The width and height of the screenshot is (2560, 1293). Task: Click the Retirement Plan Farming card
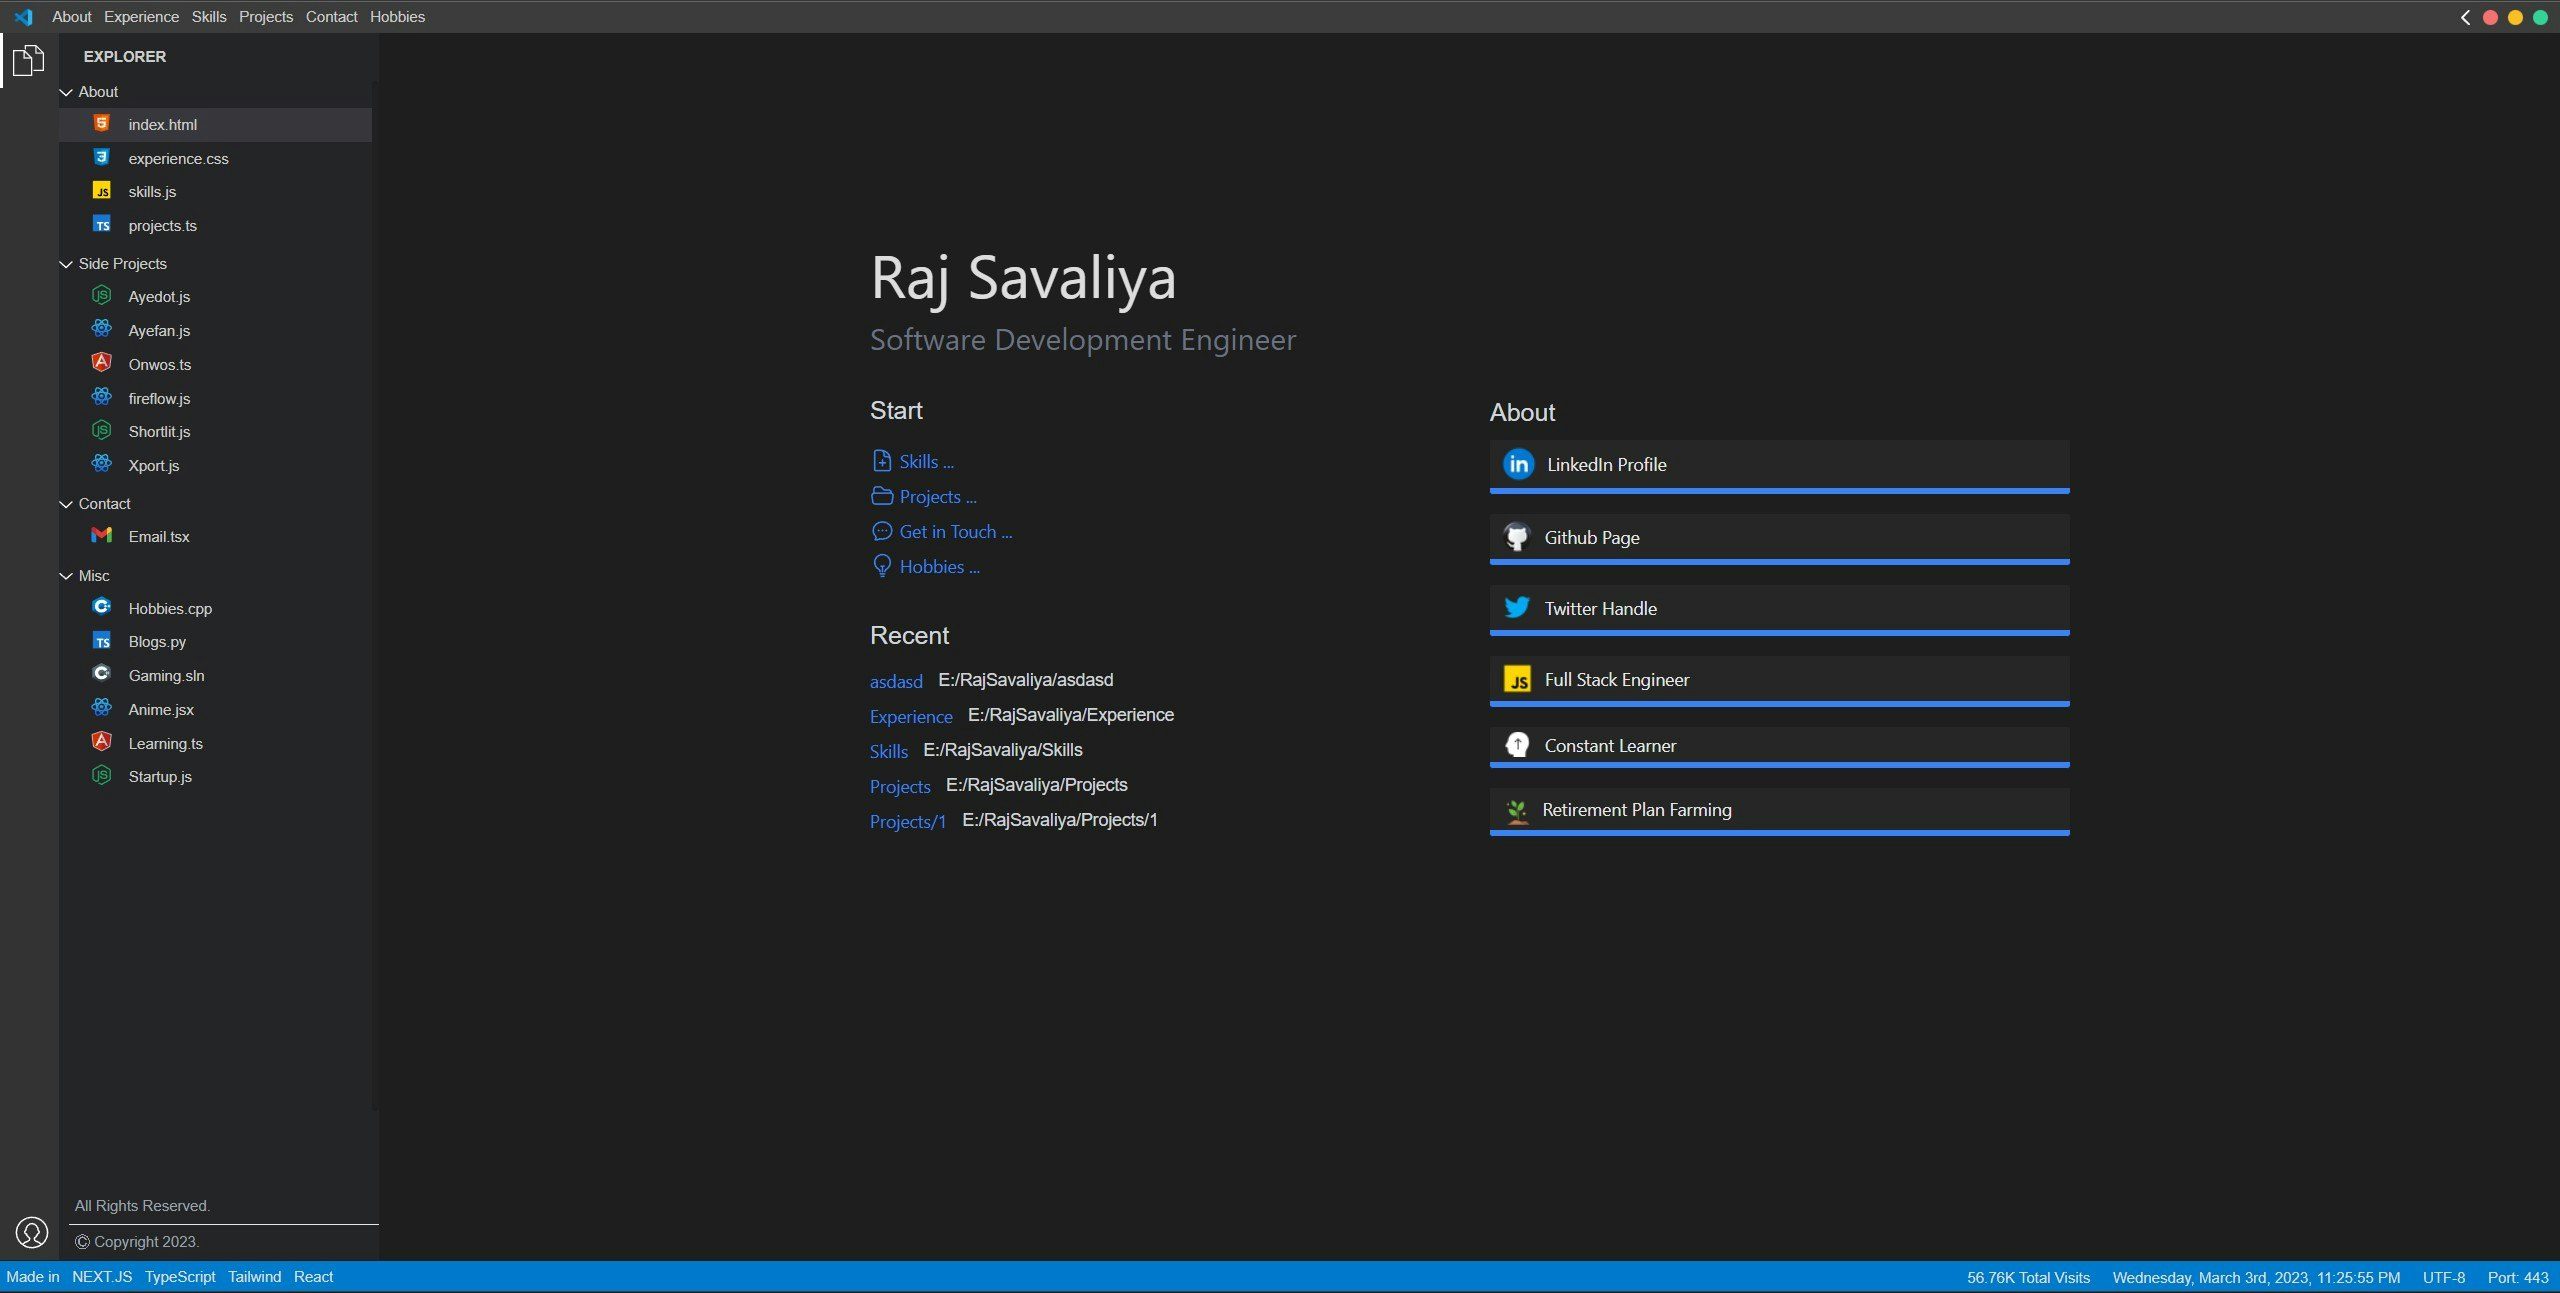pos(1779,811)
